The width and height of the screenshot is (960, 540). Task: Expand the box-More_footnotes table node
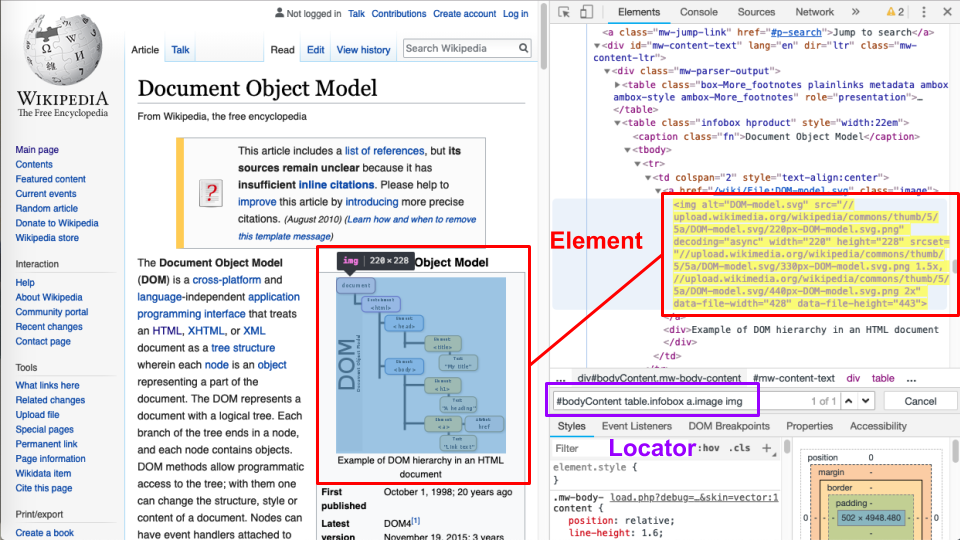tap(617, 85)
